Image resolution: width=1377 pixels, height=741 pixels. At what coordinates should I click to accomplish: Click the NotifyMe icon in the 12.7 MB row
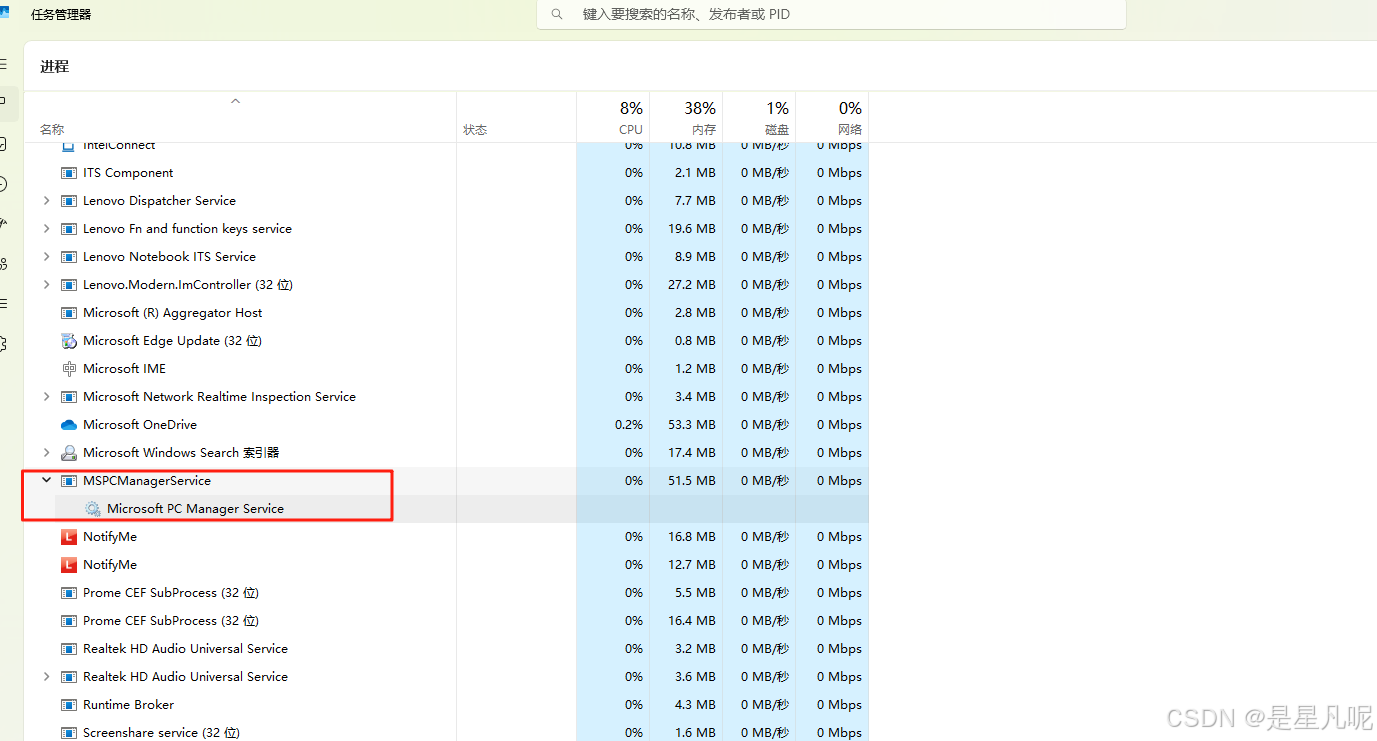click(x=69, y=565)
